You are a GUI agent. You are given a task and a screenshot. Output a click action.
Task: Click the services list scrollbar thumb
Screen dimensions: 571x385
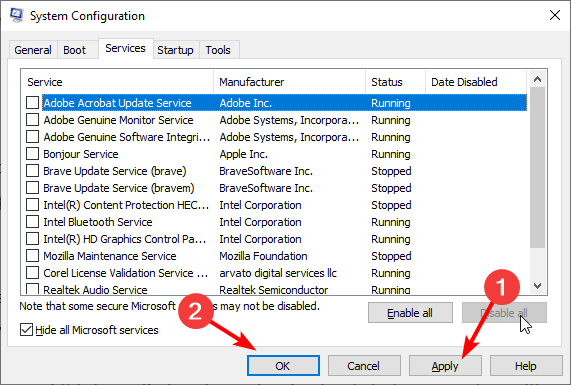[537, 168]
